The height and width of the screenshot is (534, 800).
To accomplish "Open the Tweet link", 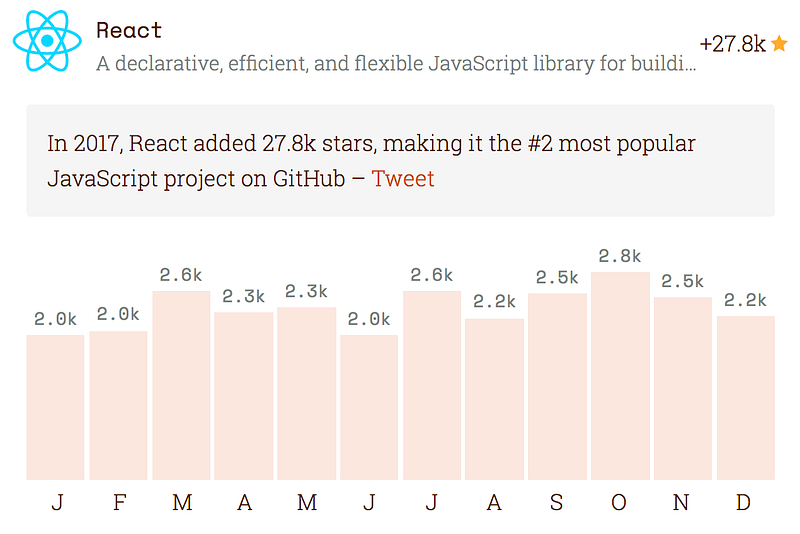I will tap(403, 179).
